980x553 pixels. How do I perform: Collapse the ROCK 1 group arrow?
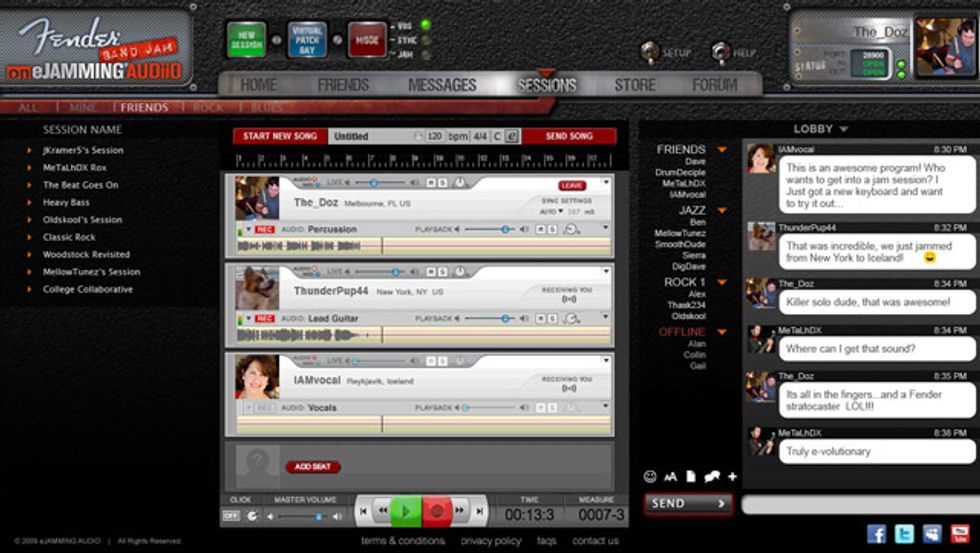(x=722, y=282)
